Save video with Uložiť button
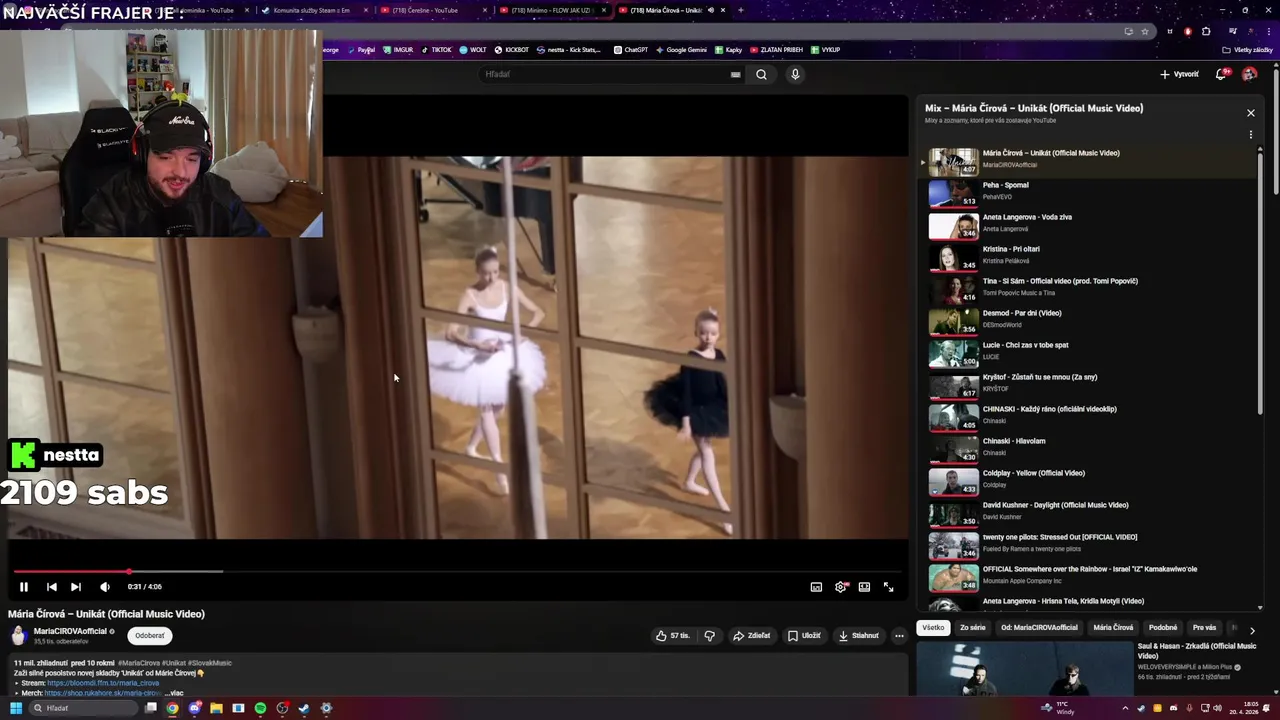 pyautogui.click(x=804, y=635)
